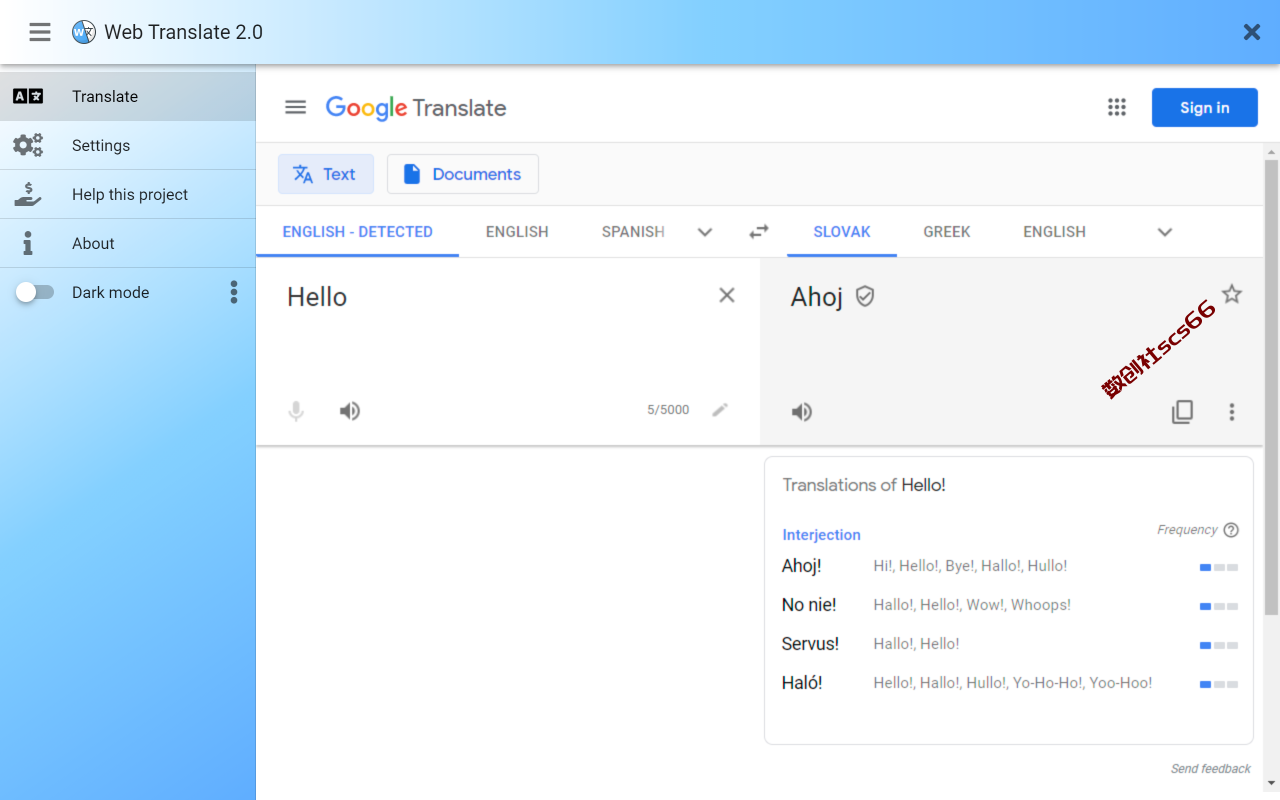The image size is (1280, 800).
Task: Click the scrollbar down arrow
Action: (1272, 783)
